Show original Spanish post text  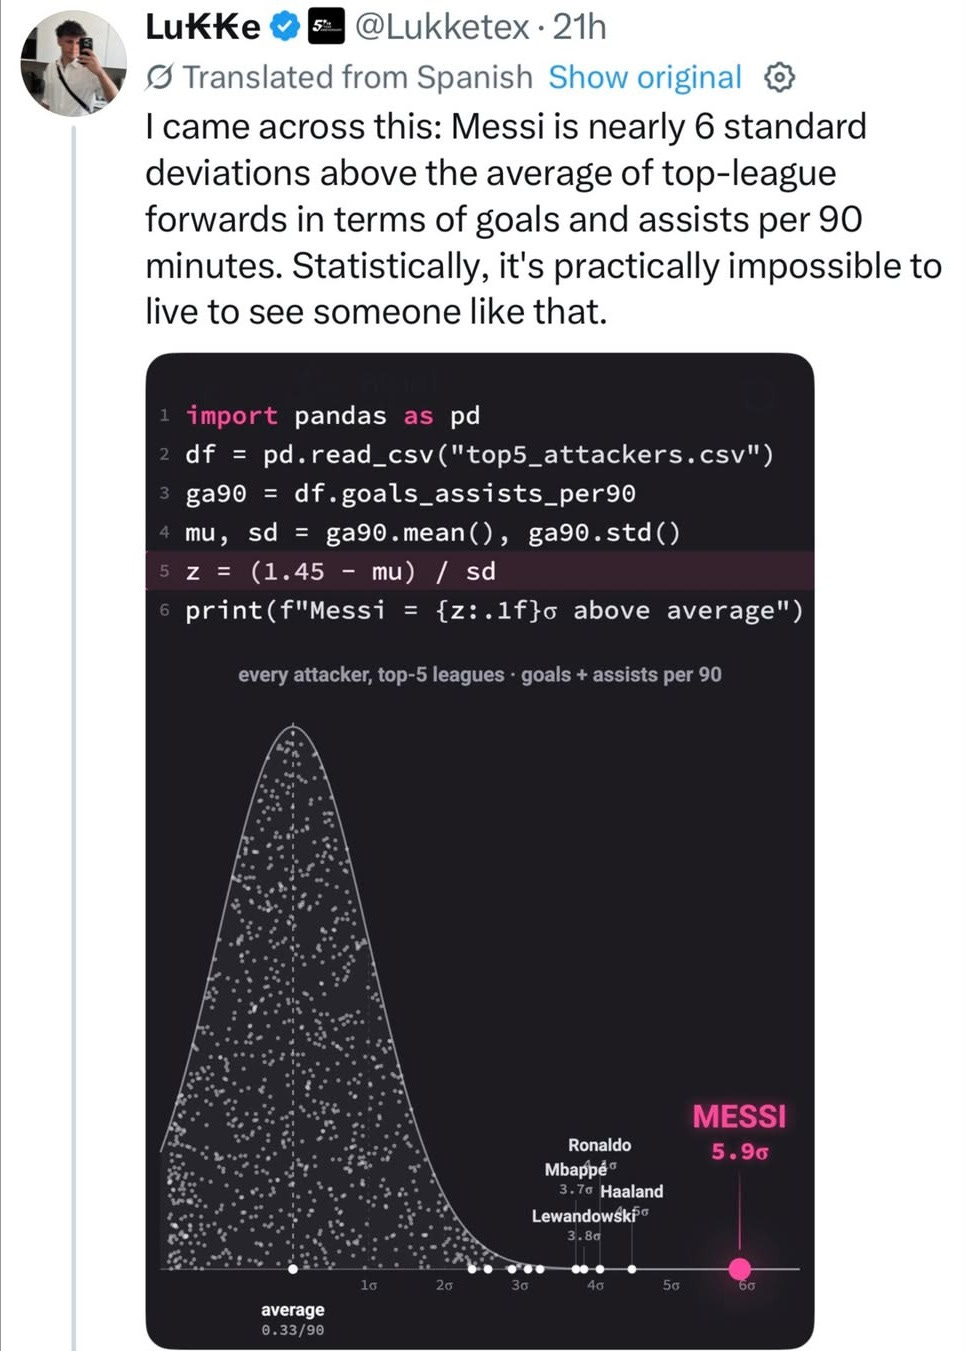coord(645,77)
